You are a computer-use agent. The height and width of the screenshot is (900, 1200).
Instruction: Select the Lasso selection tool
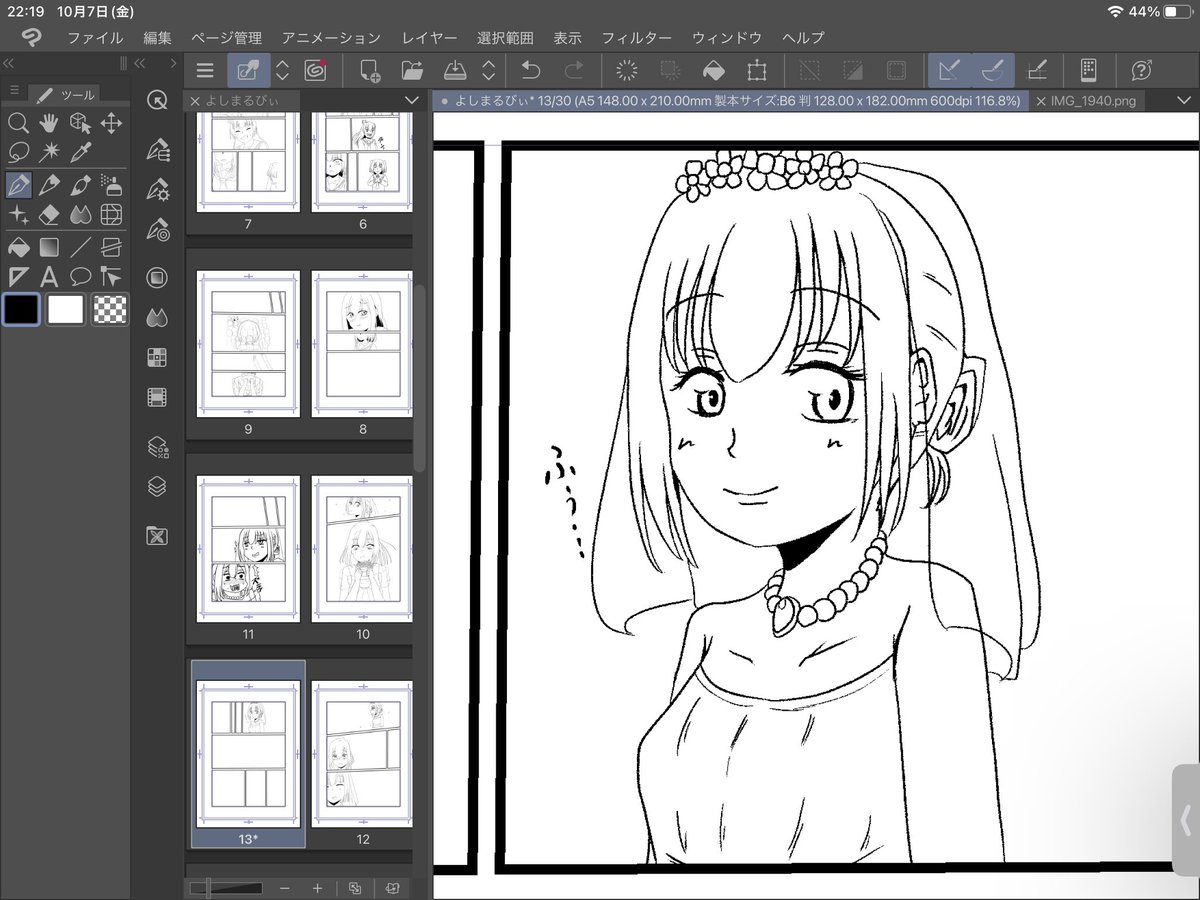click(18, 153)
